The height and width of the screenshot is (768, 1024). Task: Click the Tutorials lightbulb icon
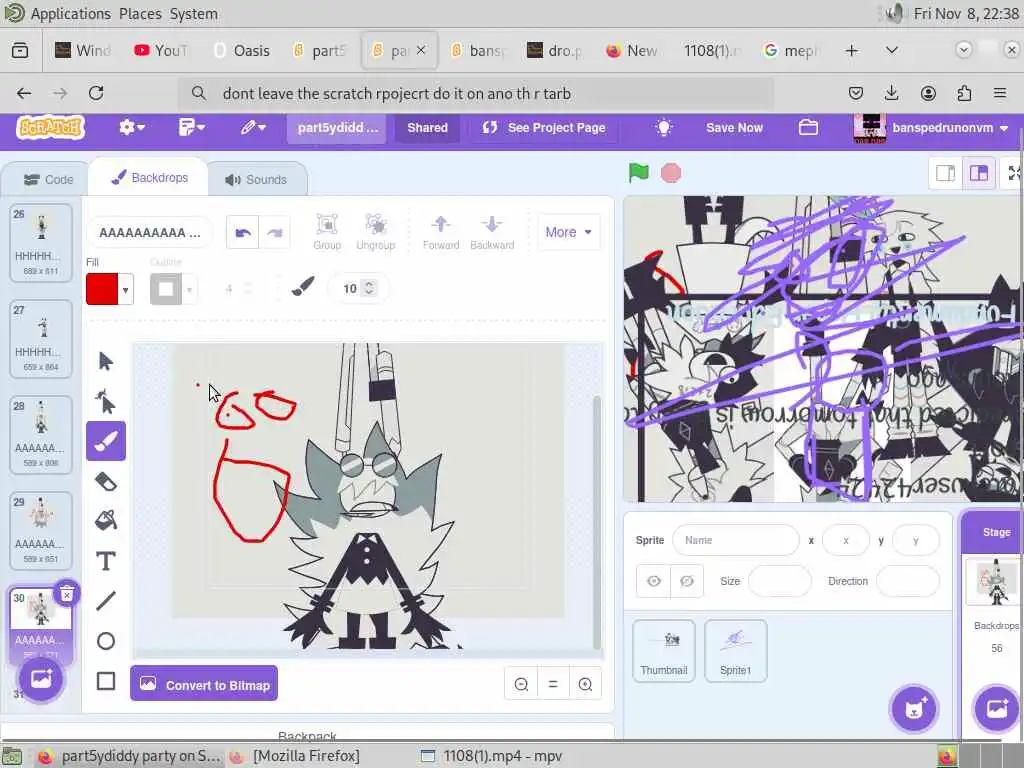(x=664, y=127)
